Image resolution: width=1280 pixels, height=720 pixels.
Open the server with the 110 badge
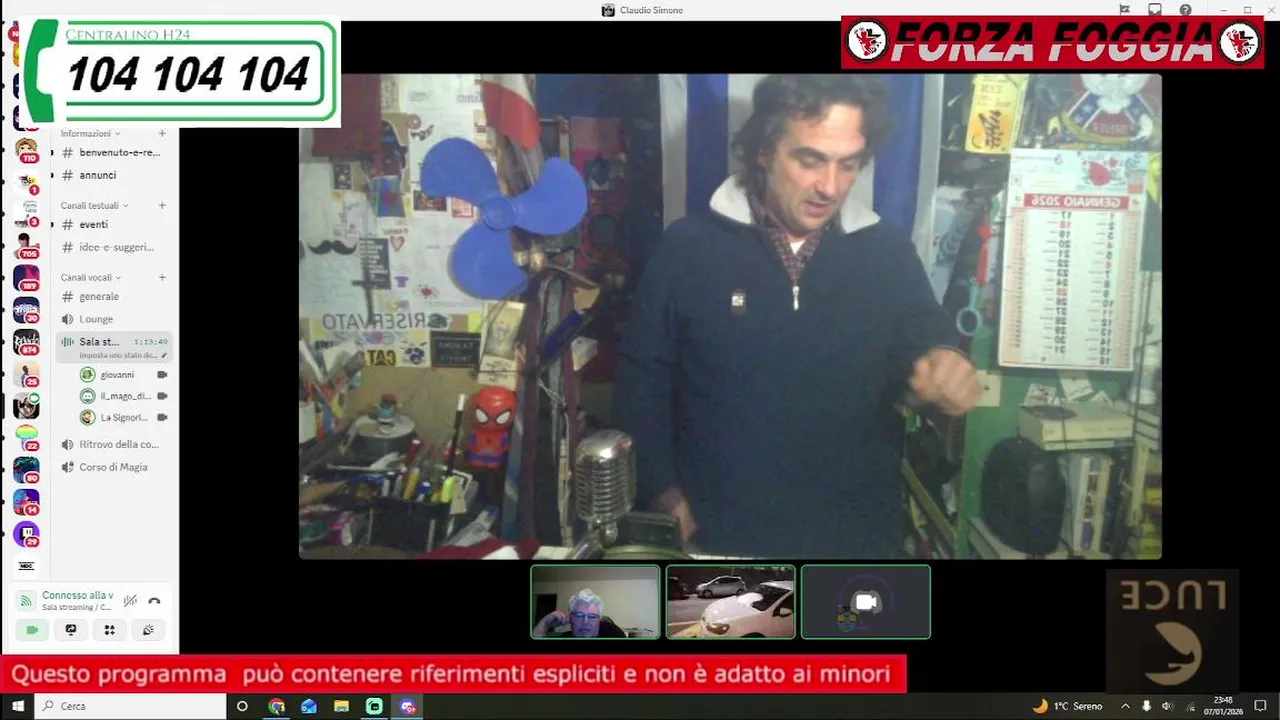pyautogui.click(x=26, y=151)
